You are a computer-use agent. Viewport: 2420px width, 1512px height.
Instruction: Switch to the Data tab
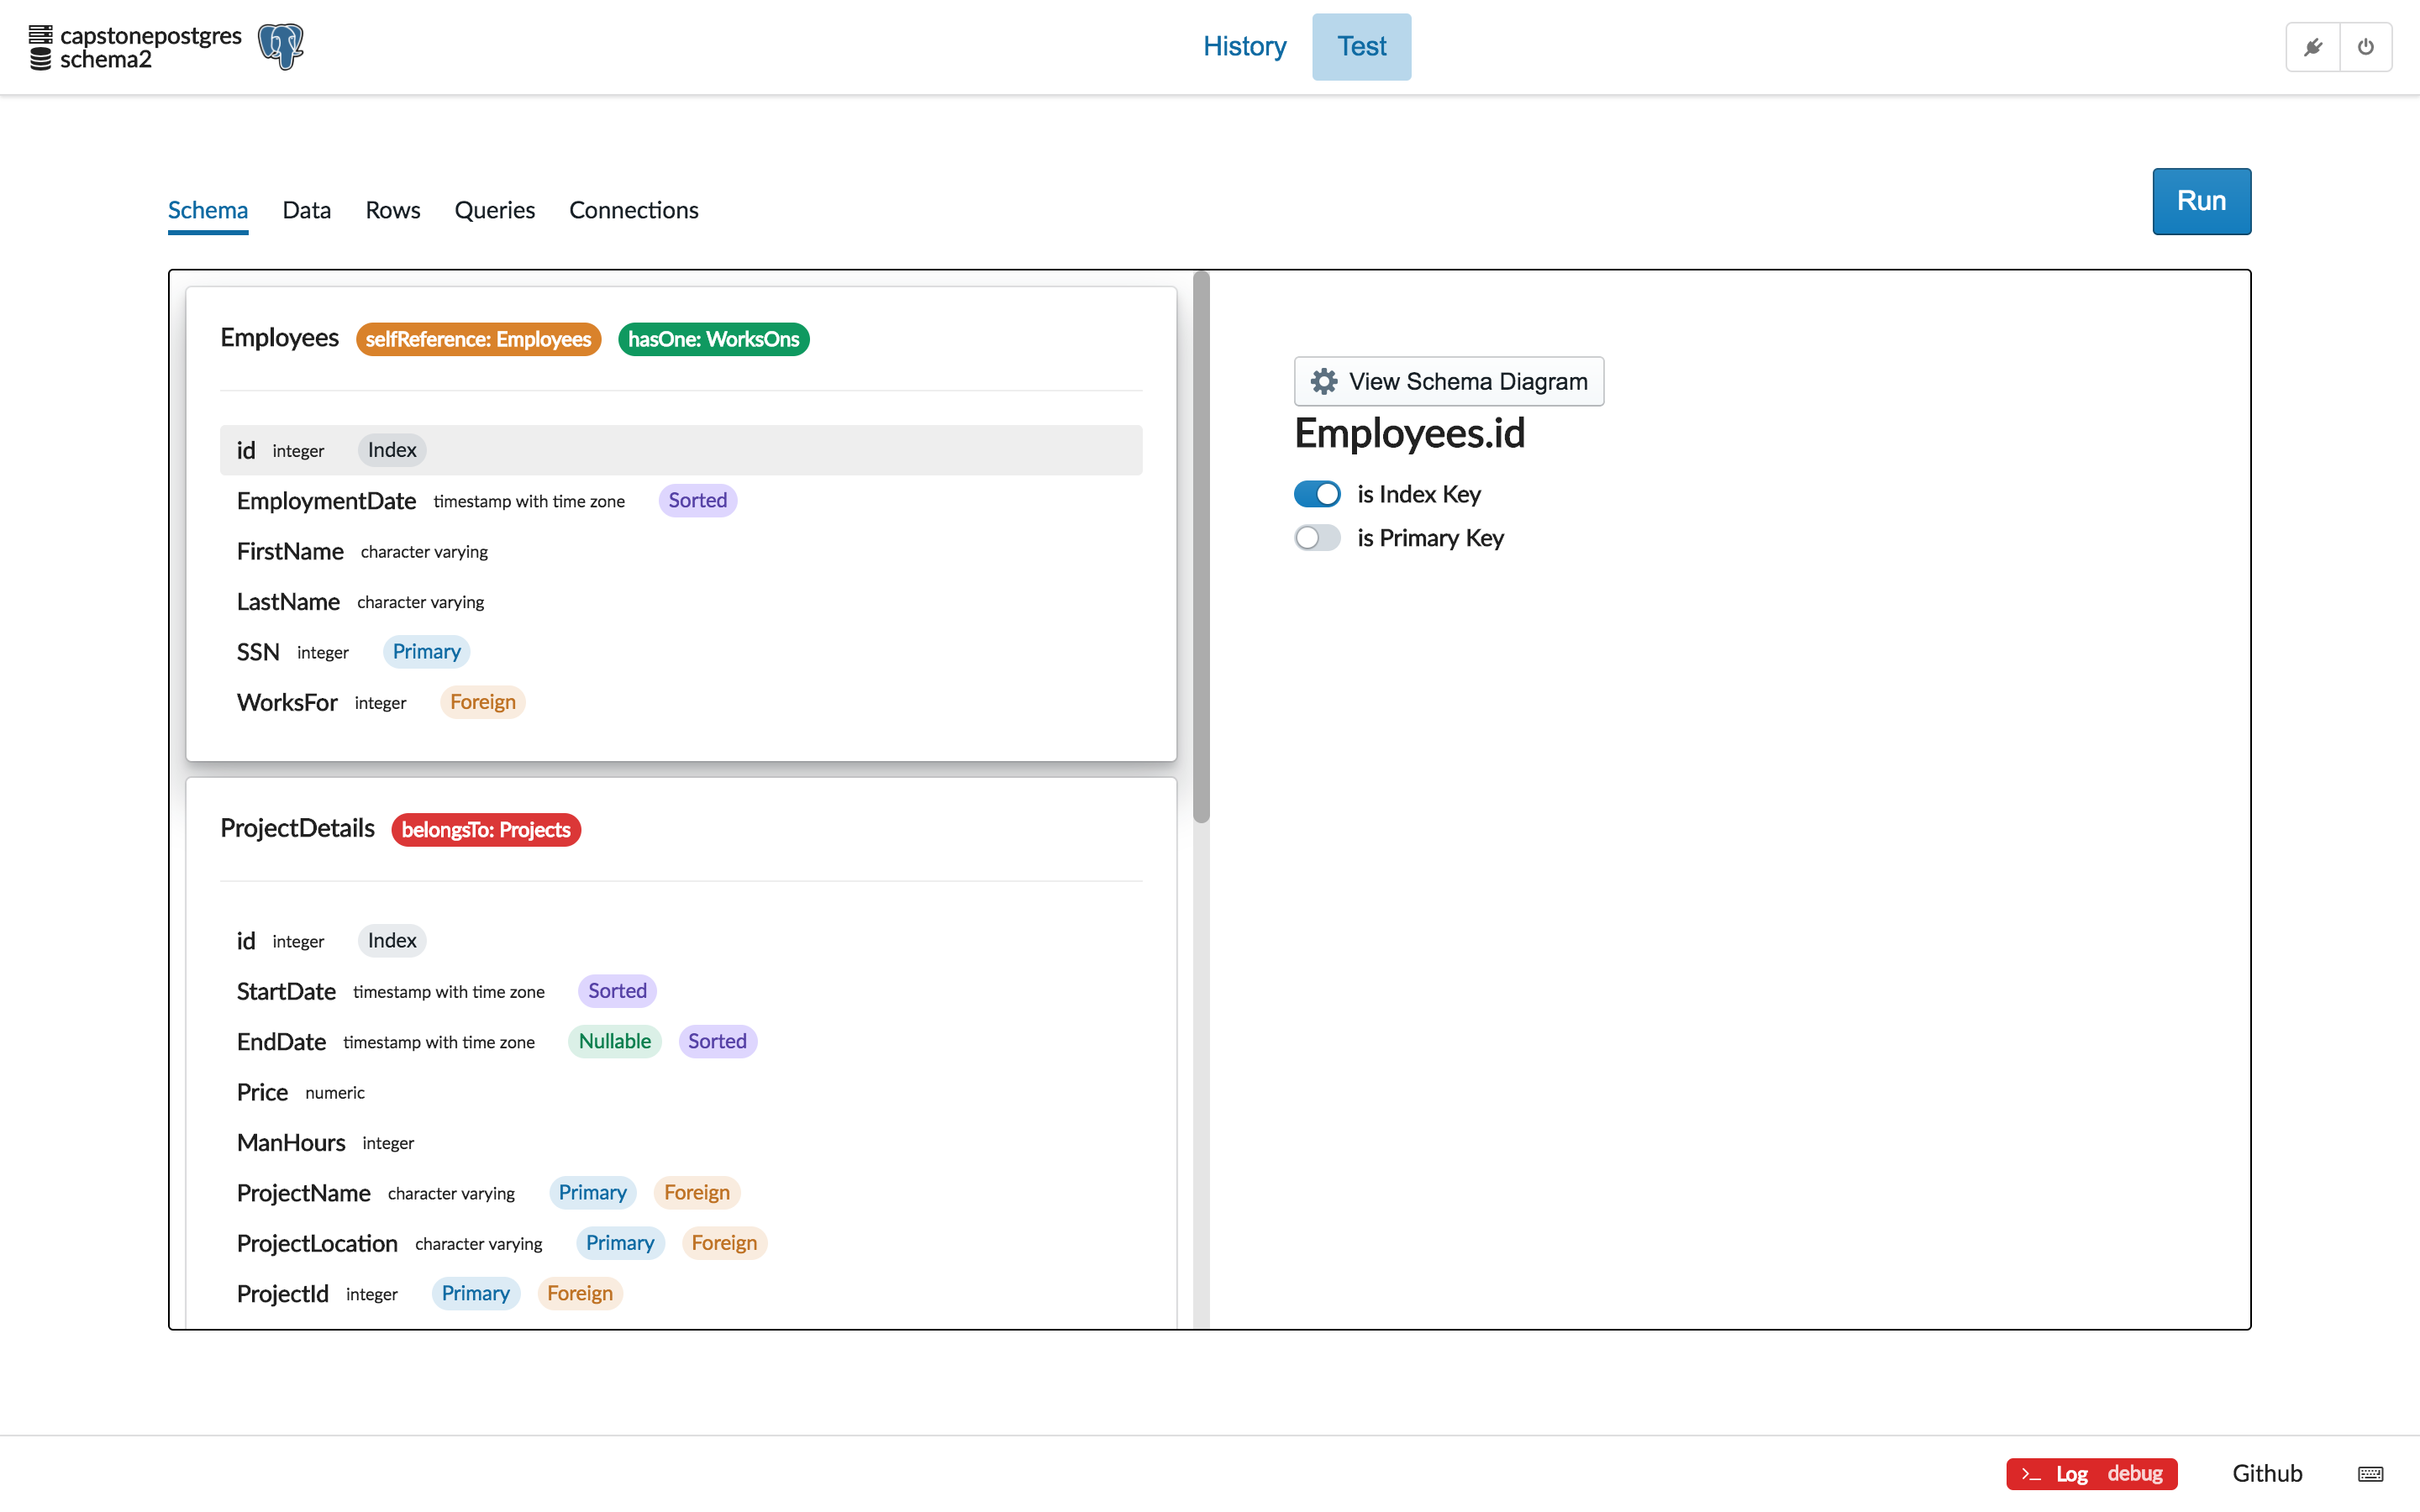306,210
